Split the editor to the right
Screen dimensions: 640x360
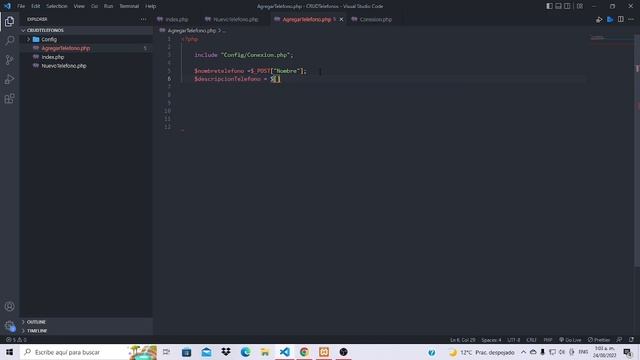click(620, 20)
